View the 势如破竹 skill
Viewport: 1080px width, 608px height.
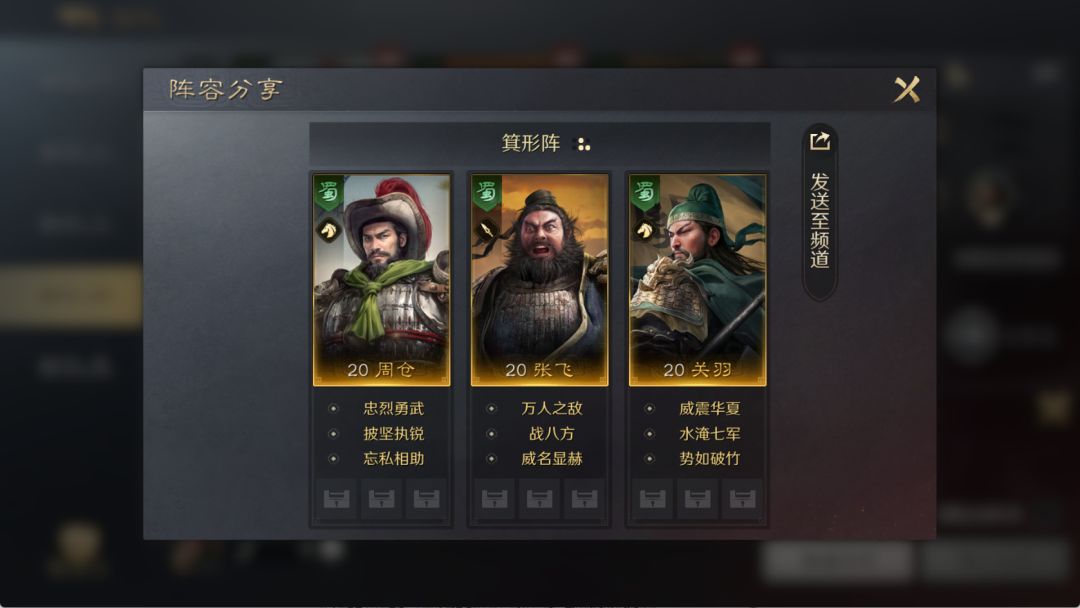[x=709, y=459]
